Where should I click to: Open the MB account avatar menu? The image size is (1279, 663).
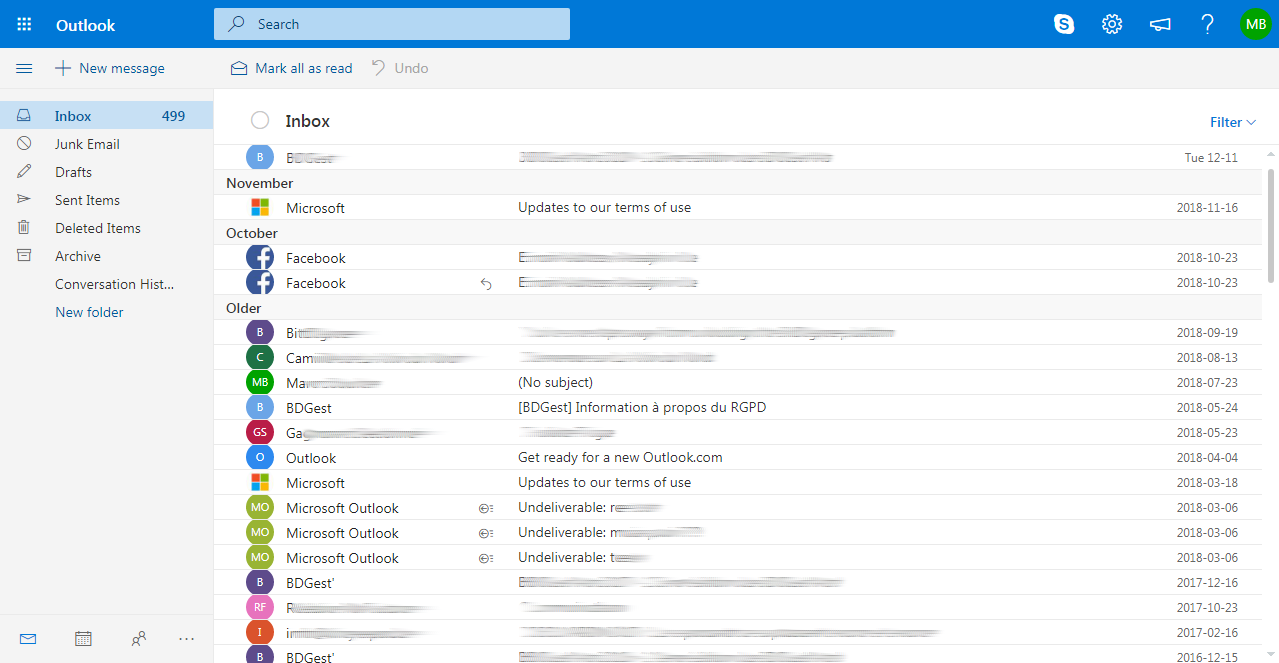coord(1255,23)
